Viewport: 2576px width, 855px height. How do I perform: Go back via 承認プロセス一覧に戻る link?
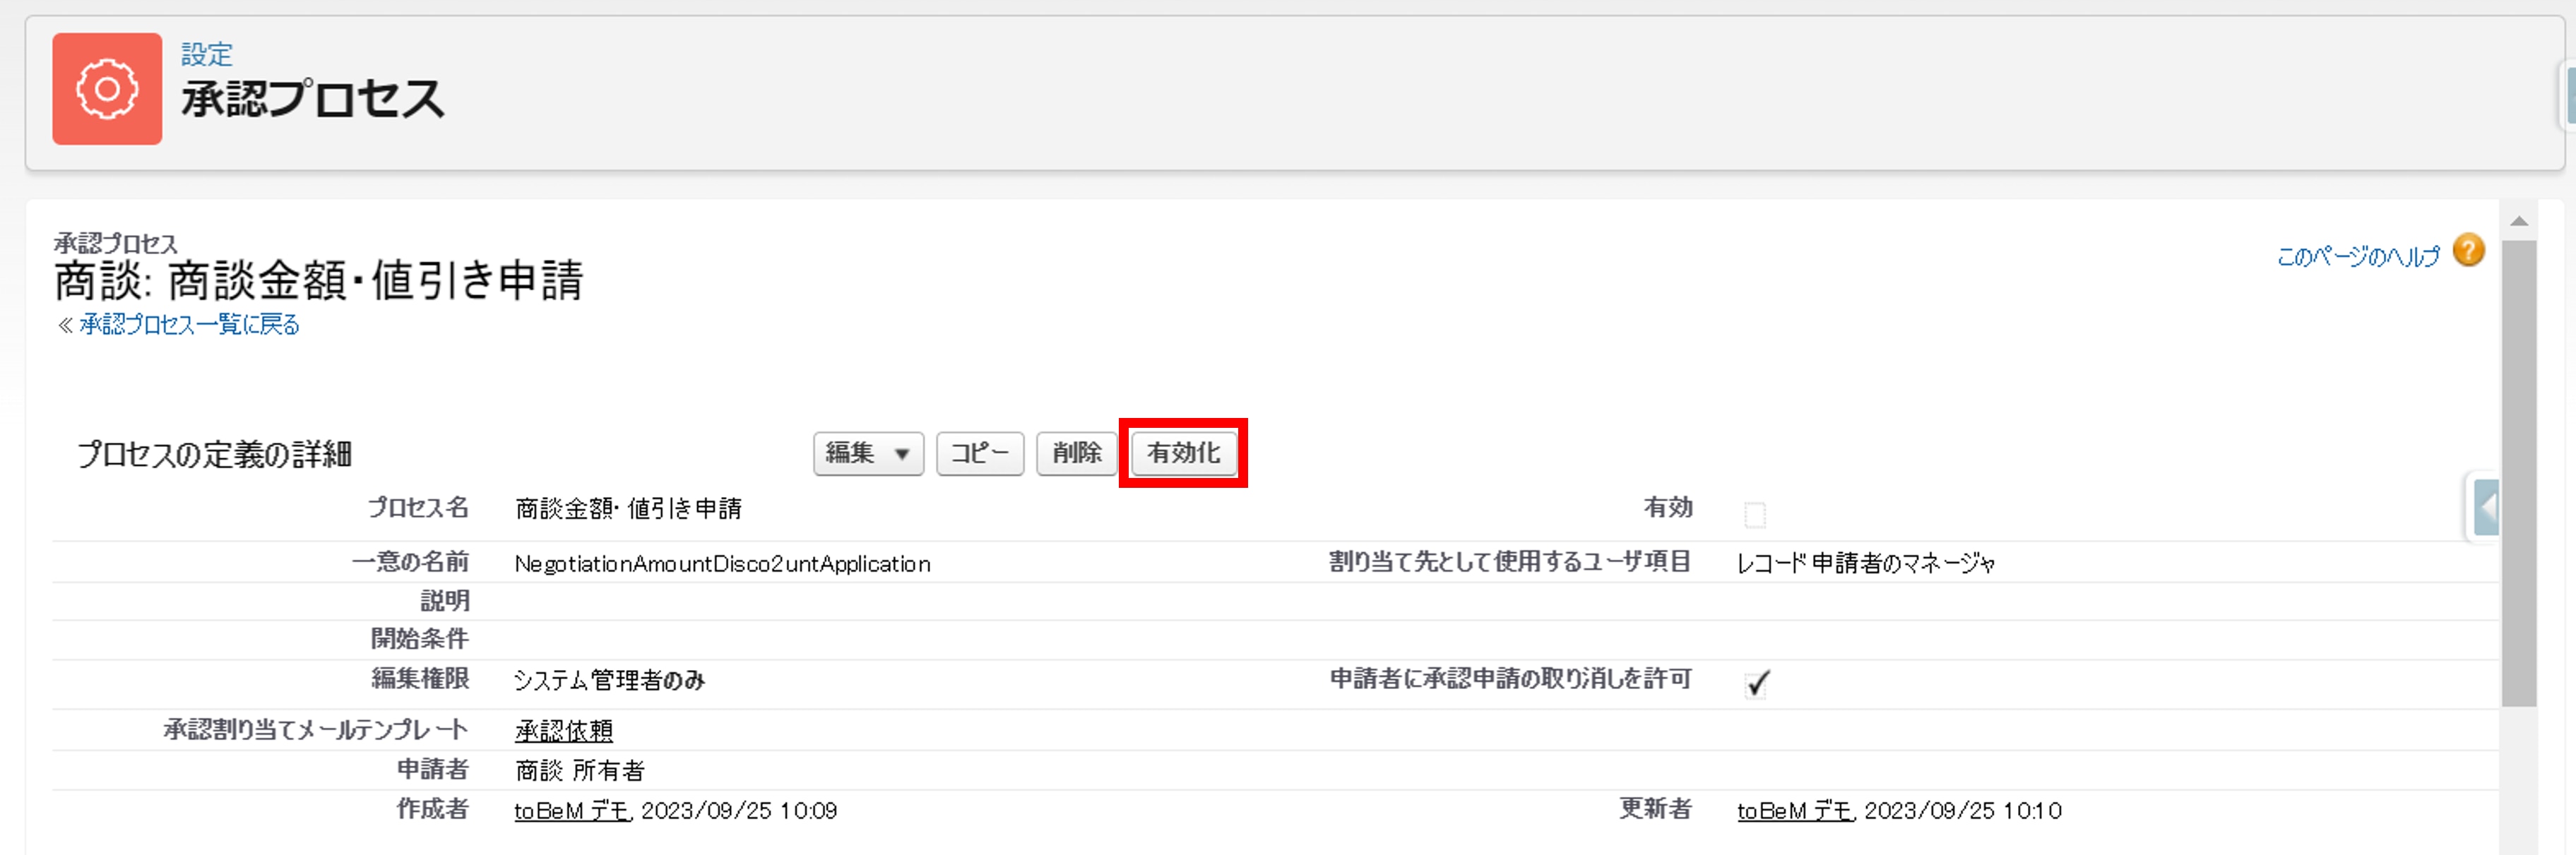click(x=189, y=325)
